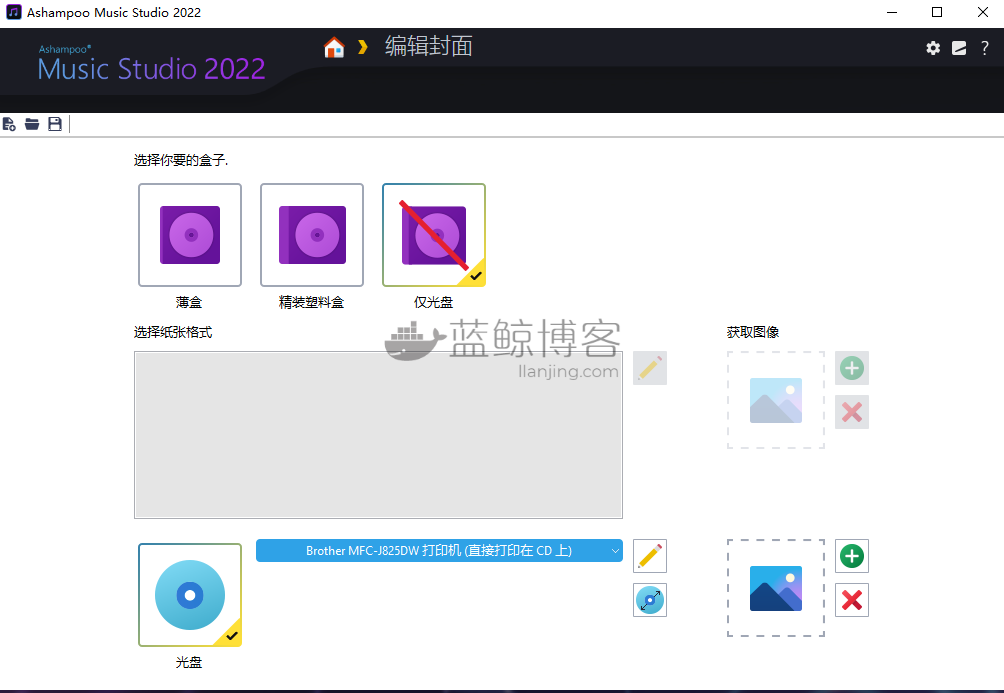Click the lower image placeholder thumbnail
This screenshot has width=1004, height=693.
click(776, 588)
